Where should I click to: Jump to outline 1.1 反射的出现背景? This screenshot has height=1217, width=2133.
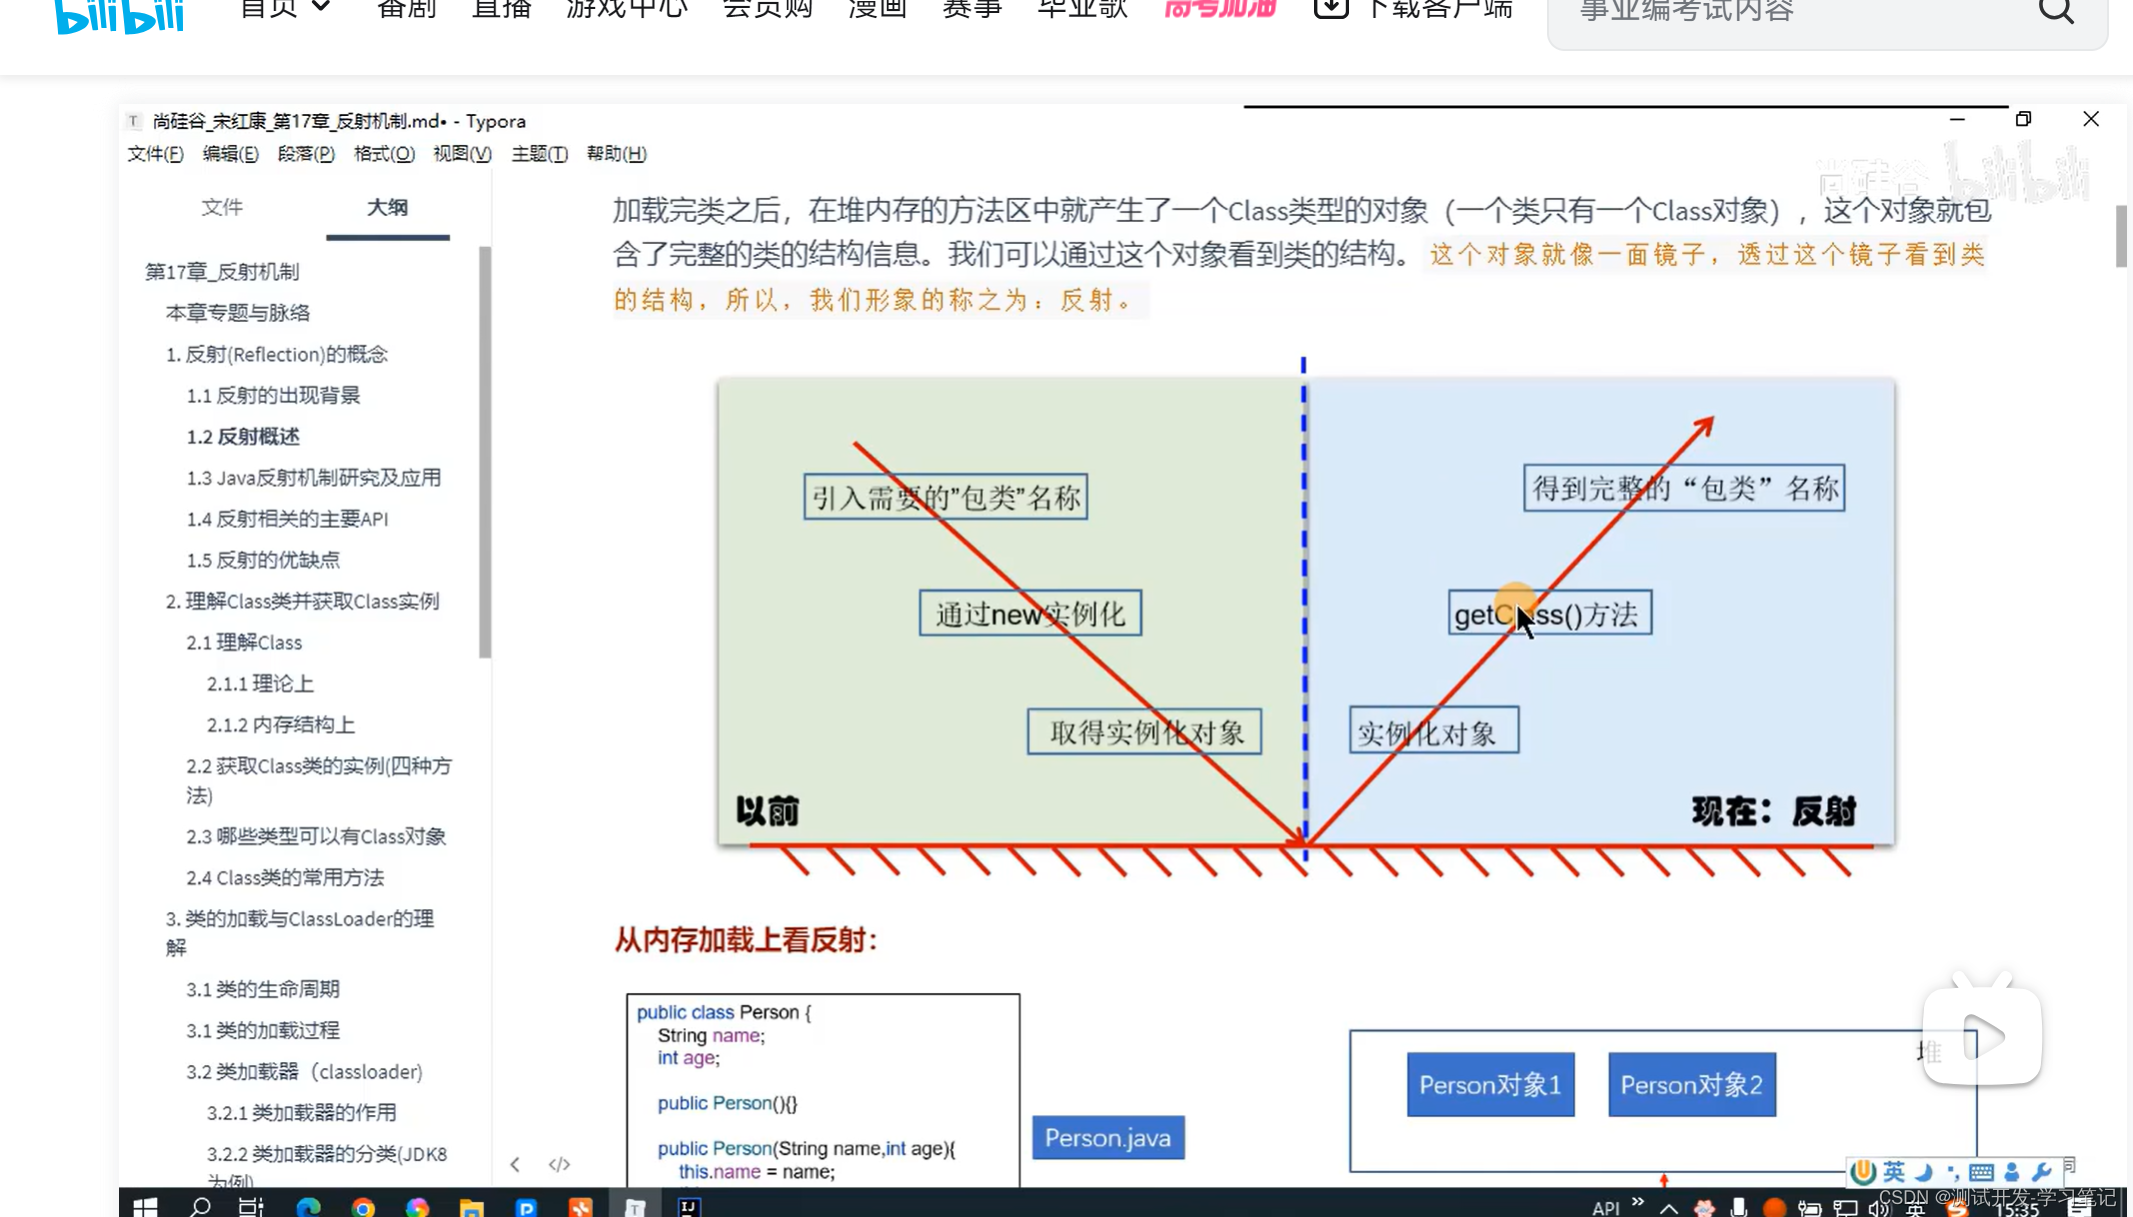[273, 395]
